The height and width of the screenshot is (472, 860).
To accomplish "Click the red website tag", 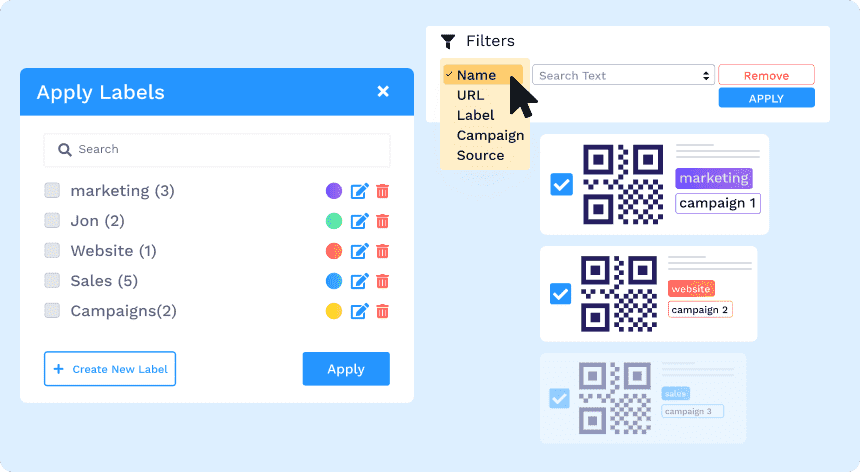I will (x=691, y=288).
